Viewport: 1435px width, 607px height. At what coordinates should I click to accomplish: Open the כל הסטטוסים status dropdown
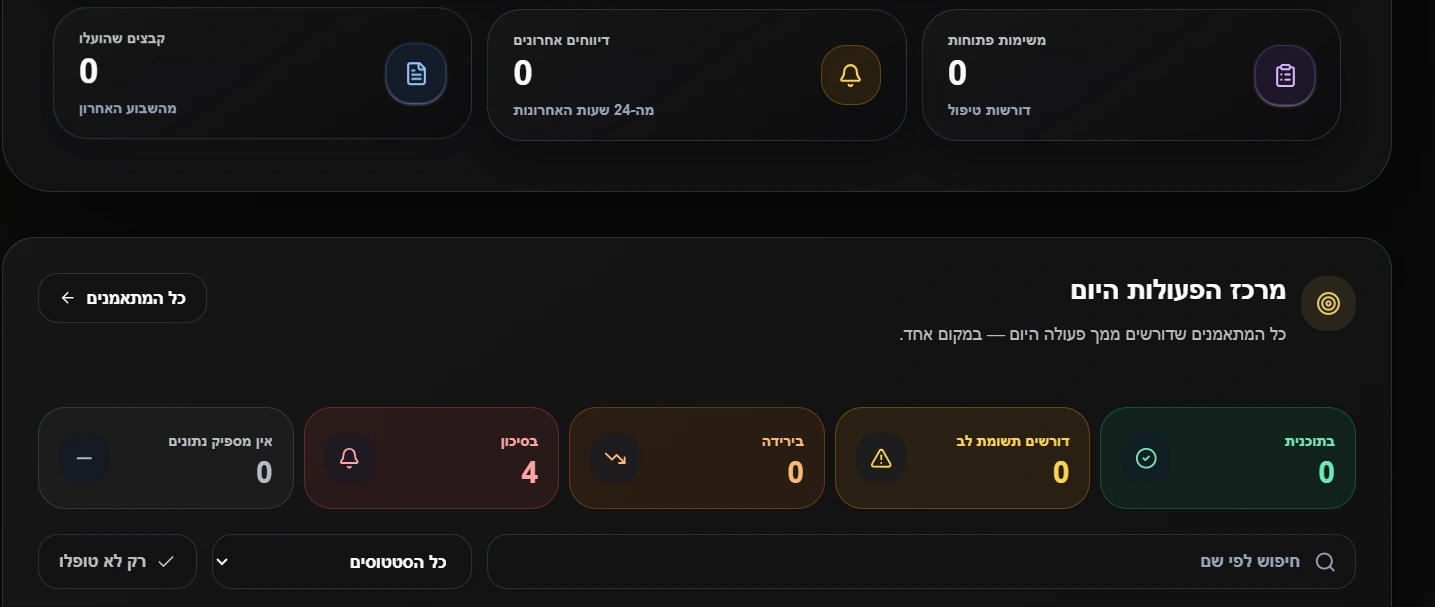(342, 562)
